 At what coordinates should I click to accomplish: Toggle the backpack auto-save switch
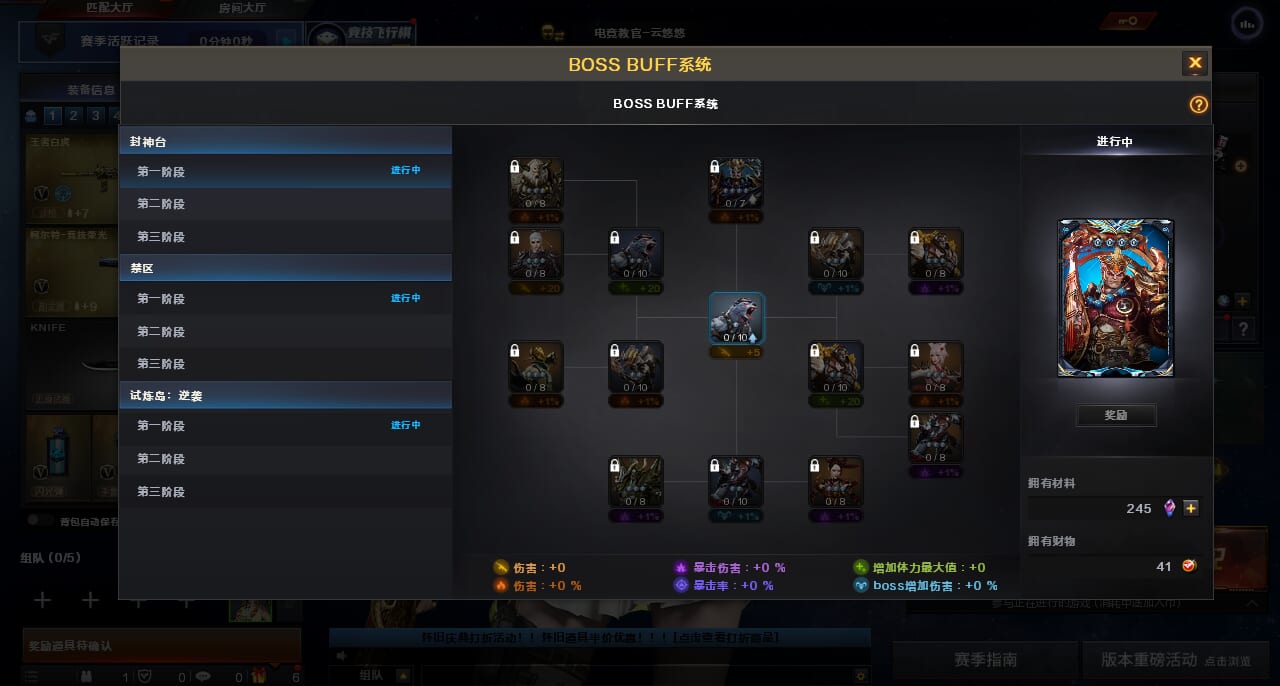click(40, 521)
